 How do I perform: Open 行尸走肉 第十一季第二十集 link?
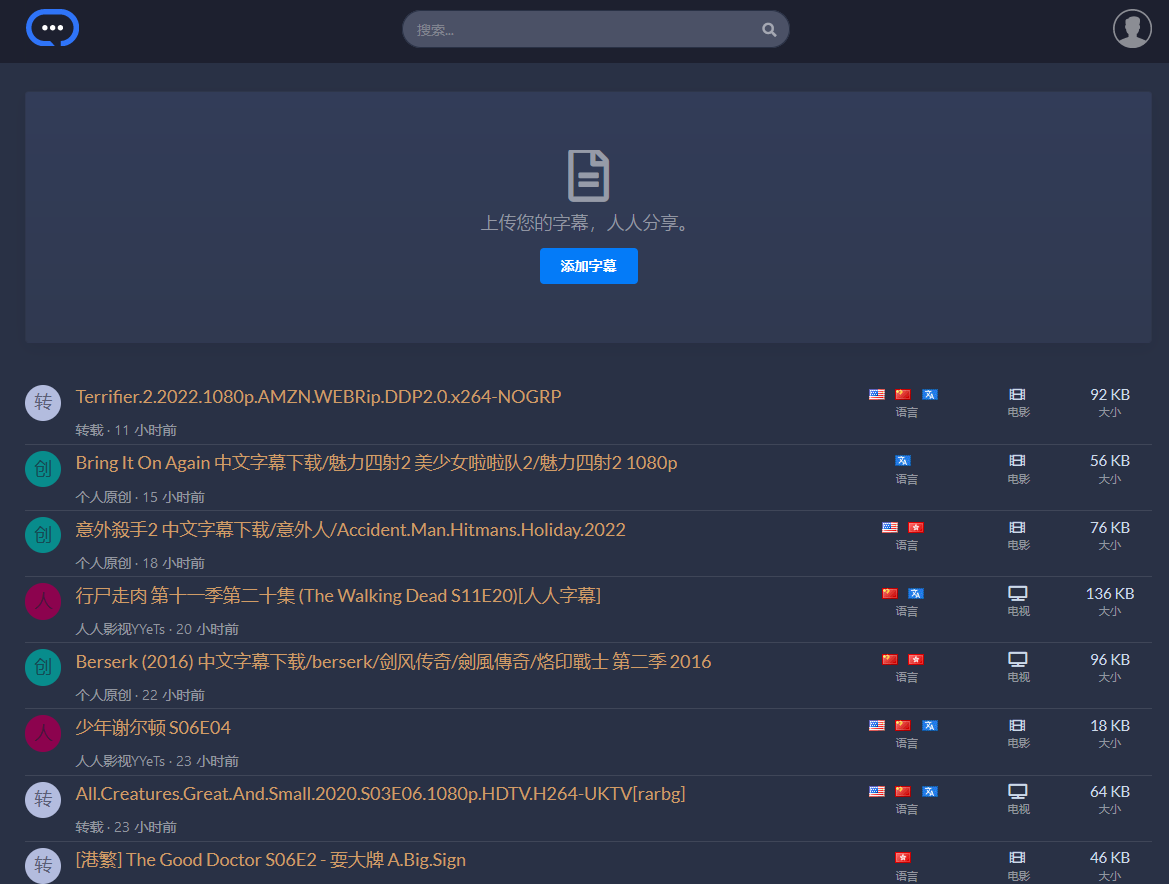[338, 596]
